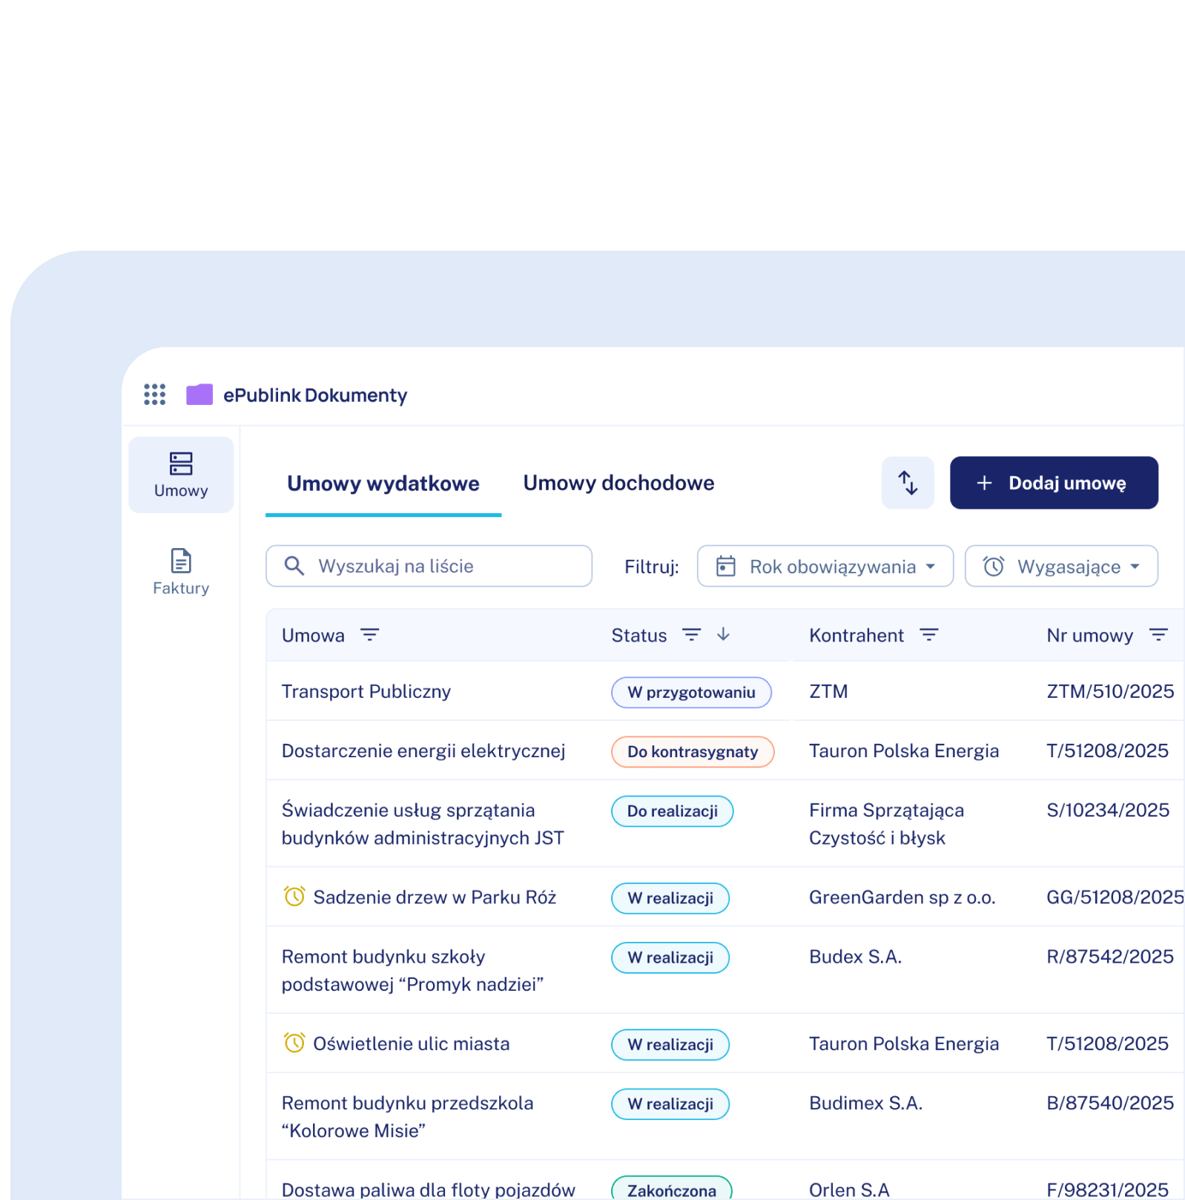Click the Do kontrasygnaty status badge
1185x1200 pixels.
(x=692, y=752)
